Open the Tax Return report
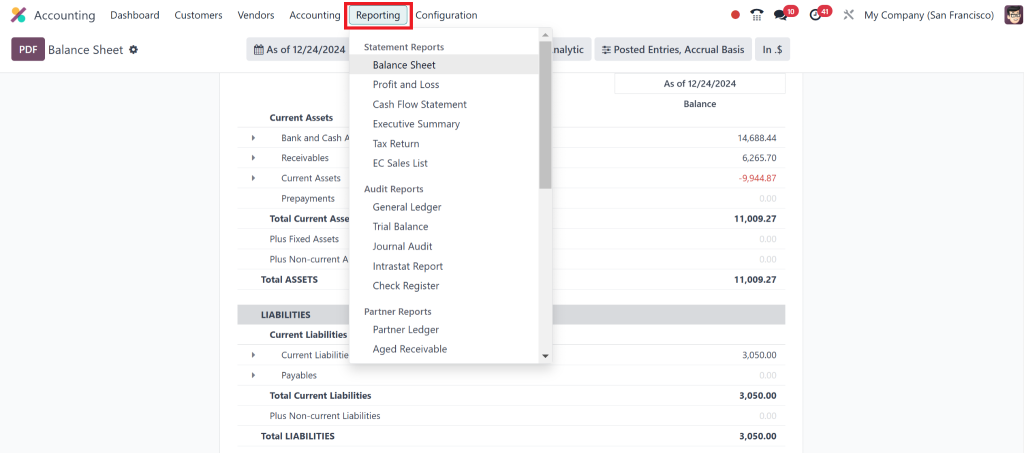Viewport: 1024px width, 453px height. click(444, 144)
